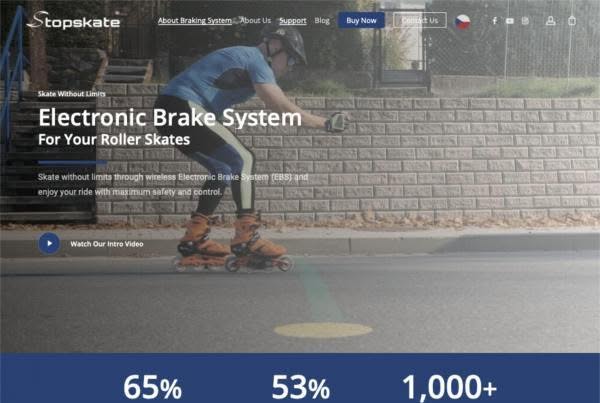Play the intro video with round play button
This screenshot has width=600, height=403.
point(49,243)
